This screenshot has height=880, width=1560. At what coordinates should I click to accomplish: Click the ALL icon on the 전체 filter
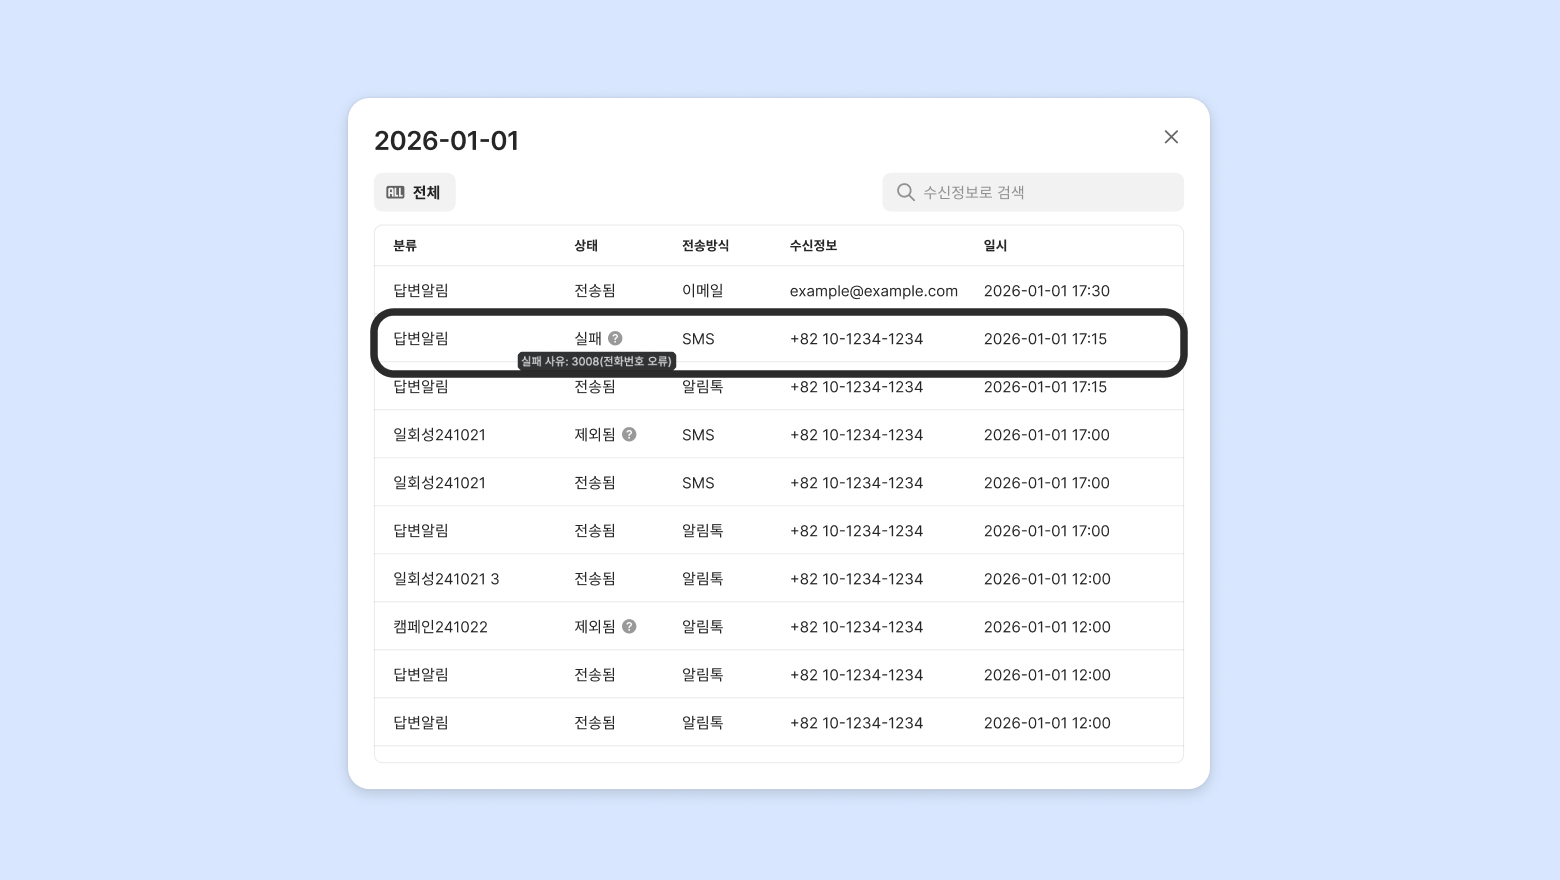point(396,193)
